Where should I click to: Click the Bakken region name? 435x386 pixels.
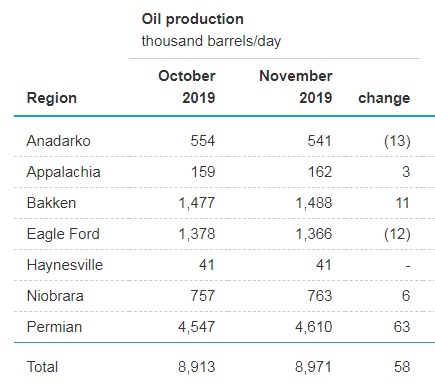click(51, 203)
